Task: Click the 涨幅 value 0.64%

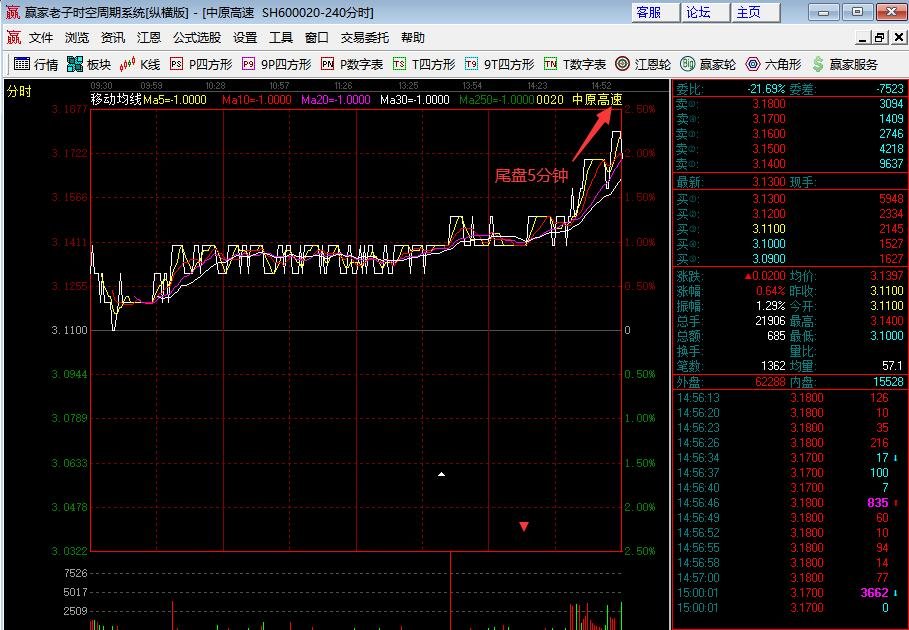Action: pyautogui.click(x=770, y=291)
